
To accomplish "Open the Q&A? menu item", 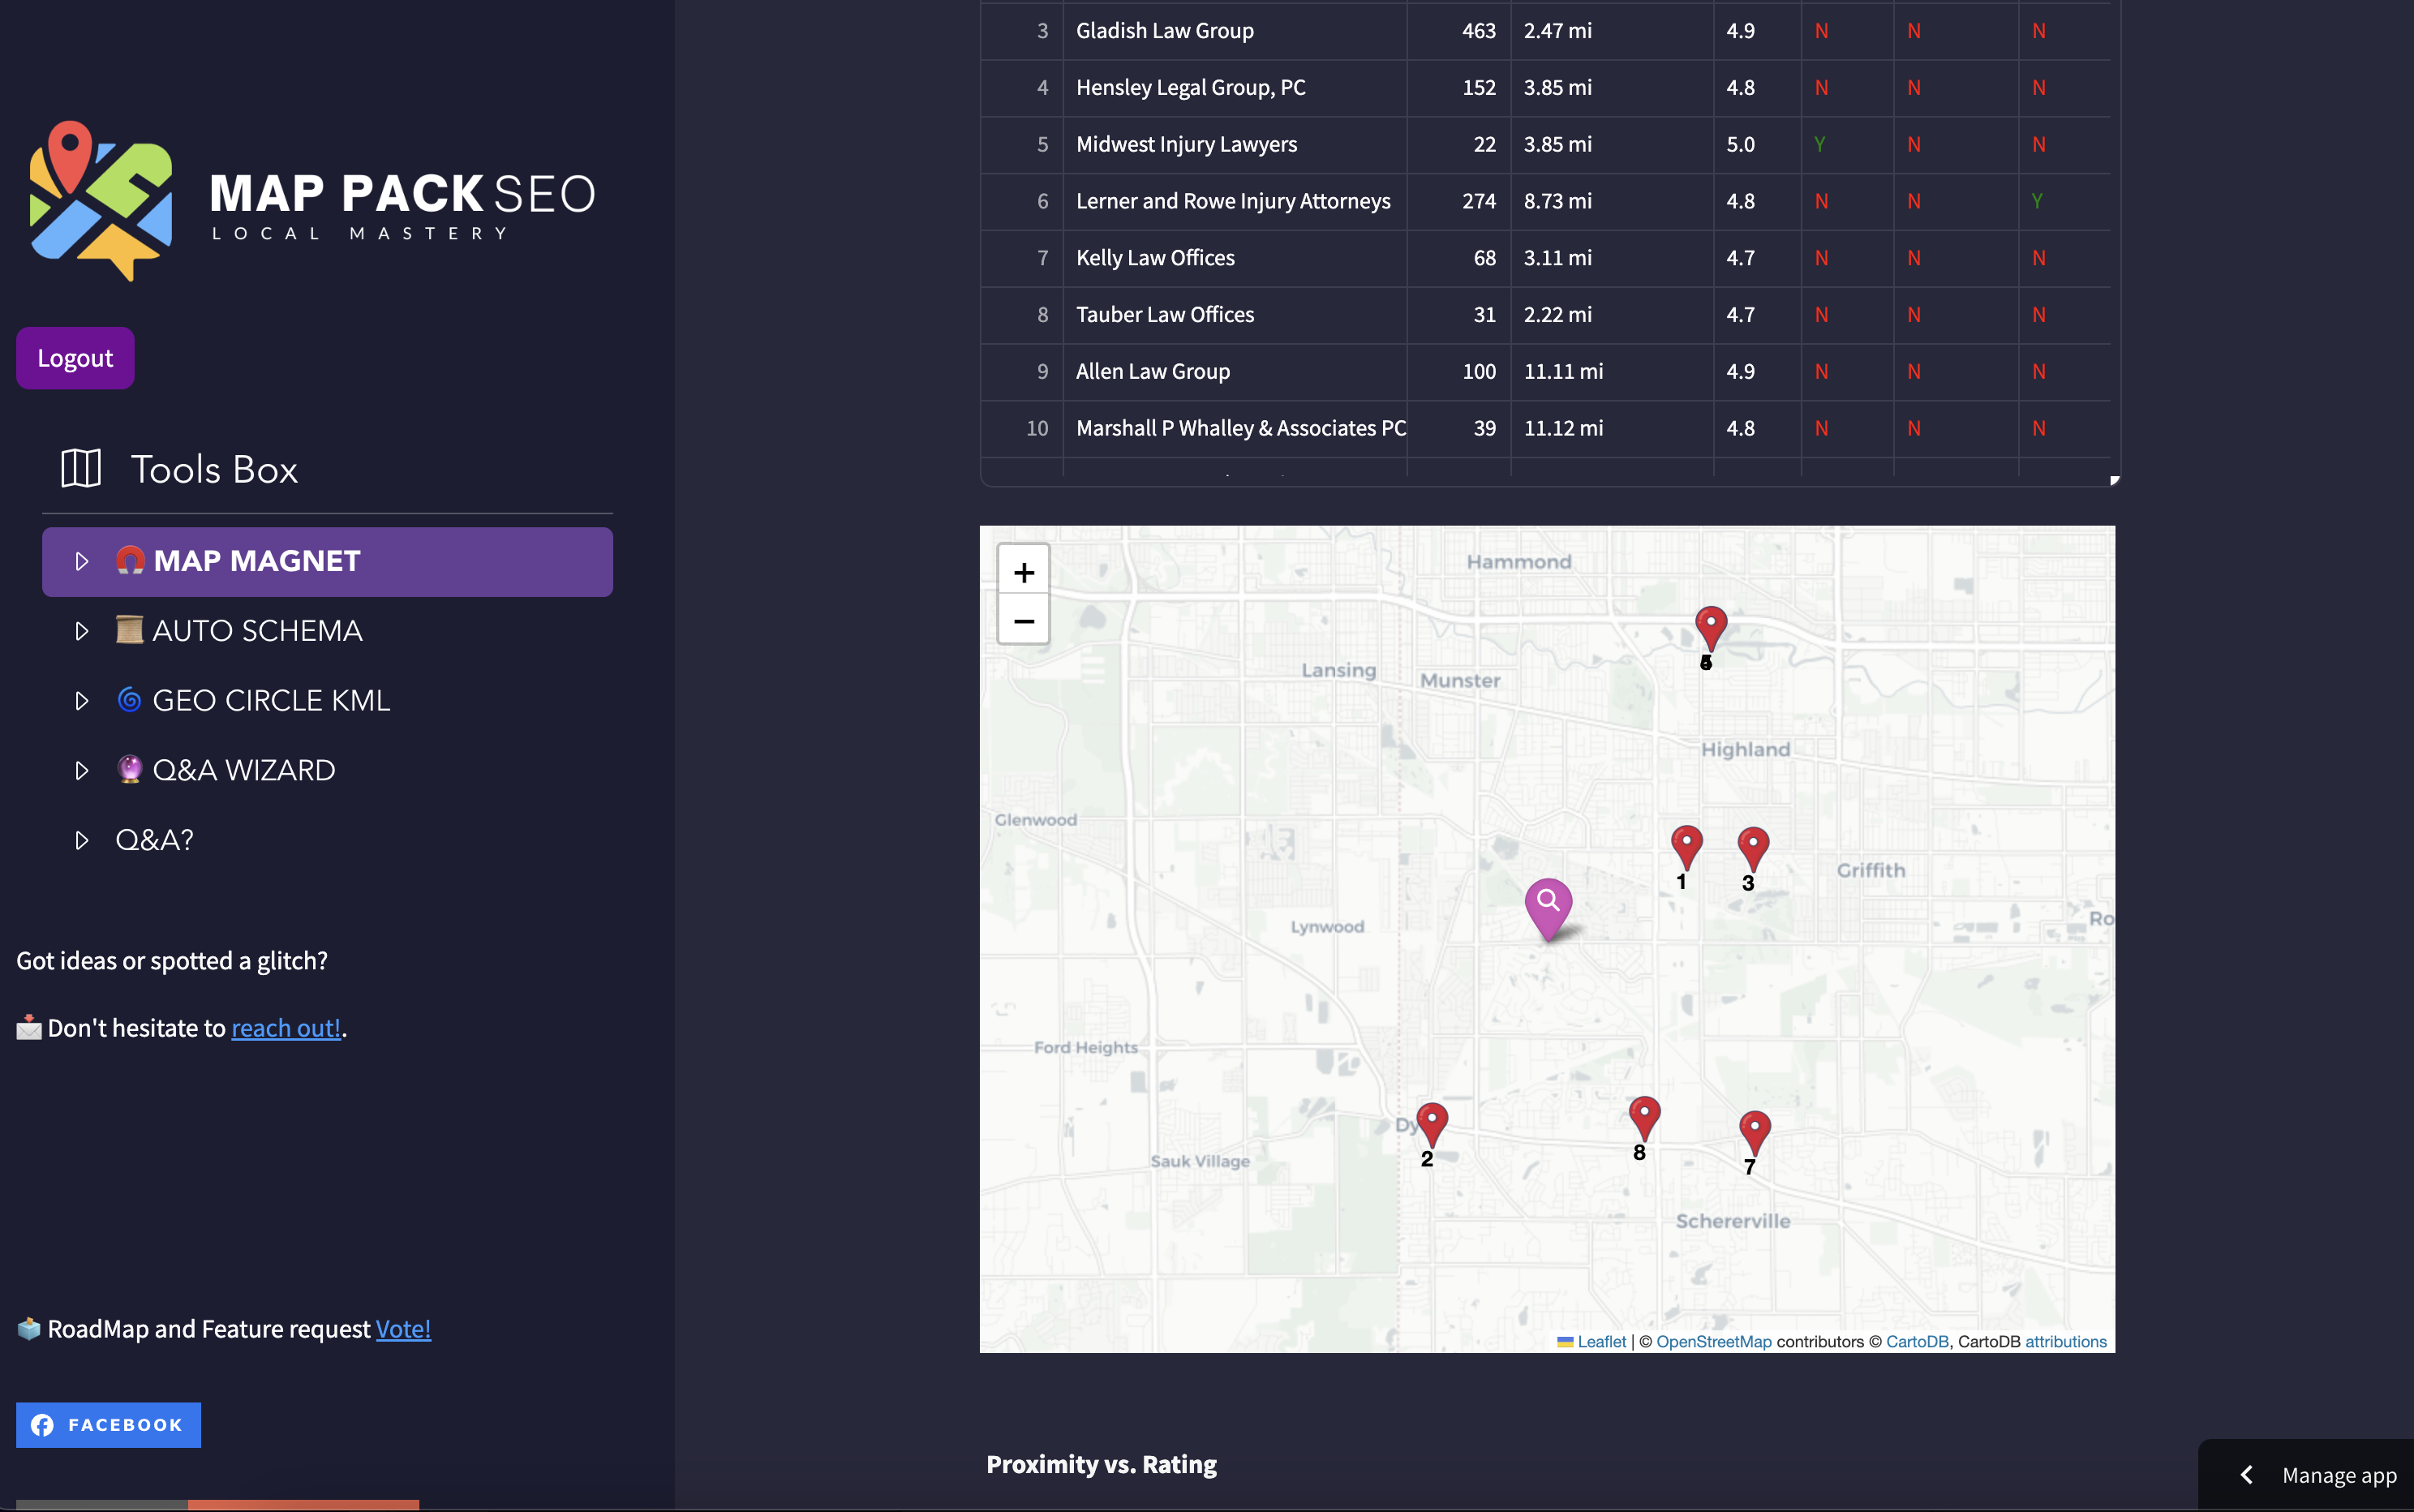I will tap(327, 840).
